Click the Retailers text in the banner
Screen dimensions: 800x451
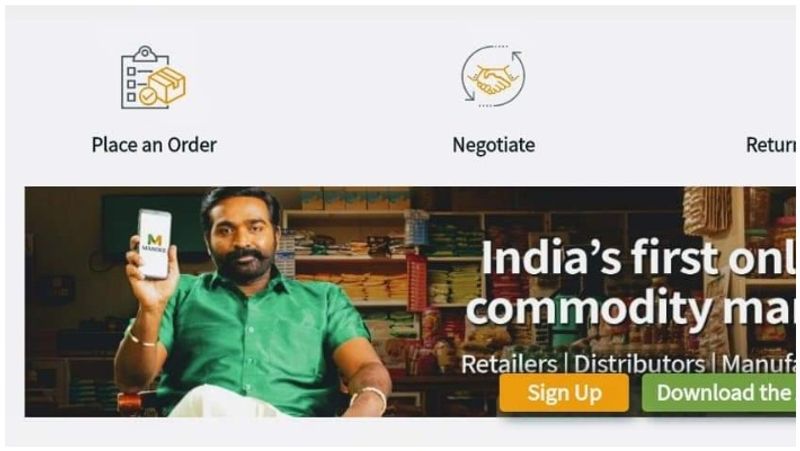(509, 364)
